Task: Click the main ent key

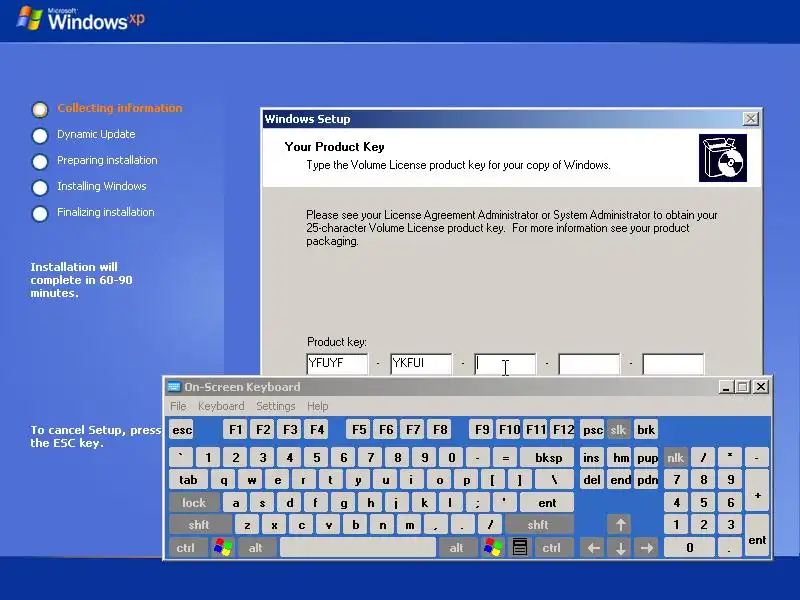Action: coord(547,503)
